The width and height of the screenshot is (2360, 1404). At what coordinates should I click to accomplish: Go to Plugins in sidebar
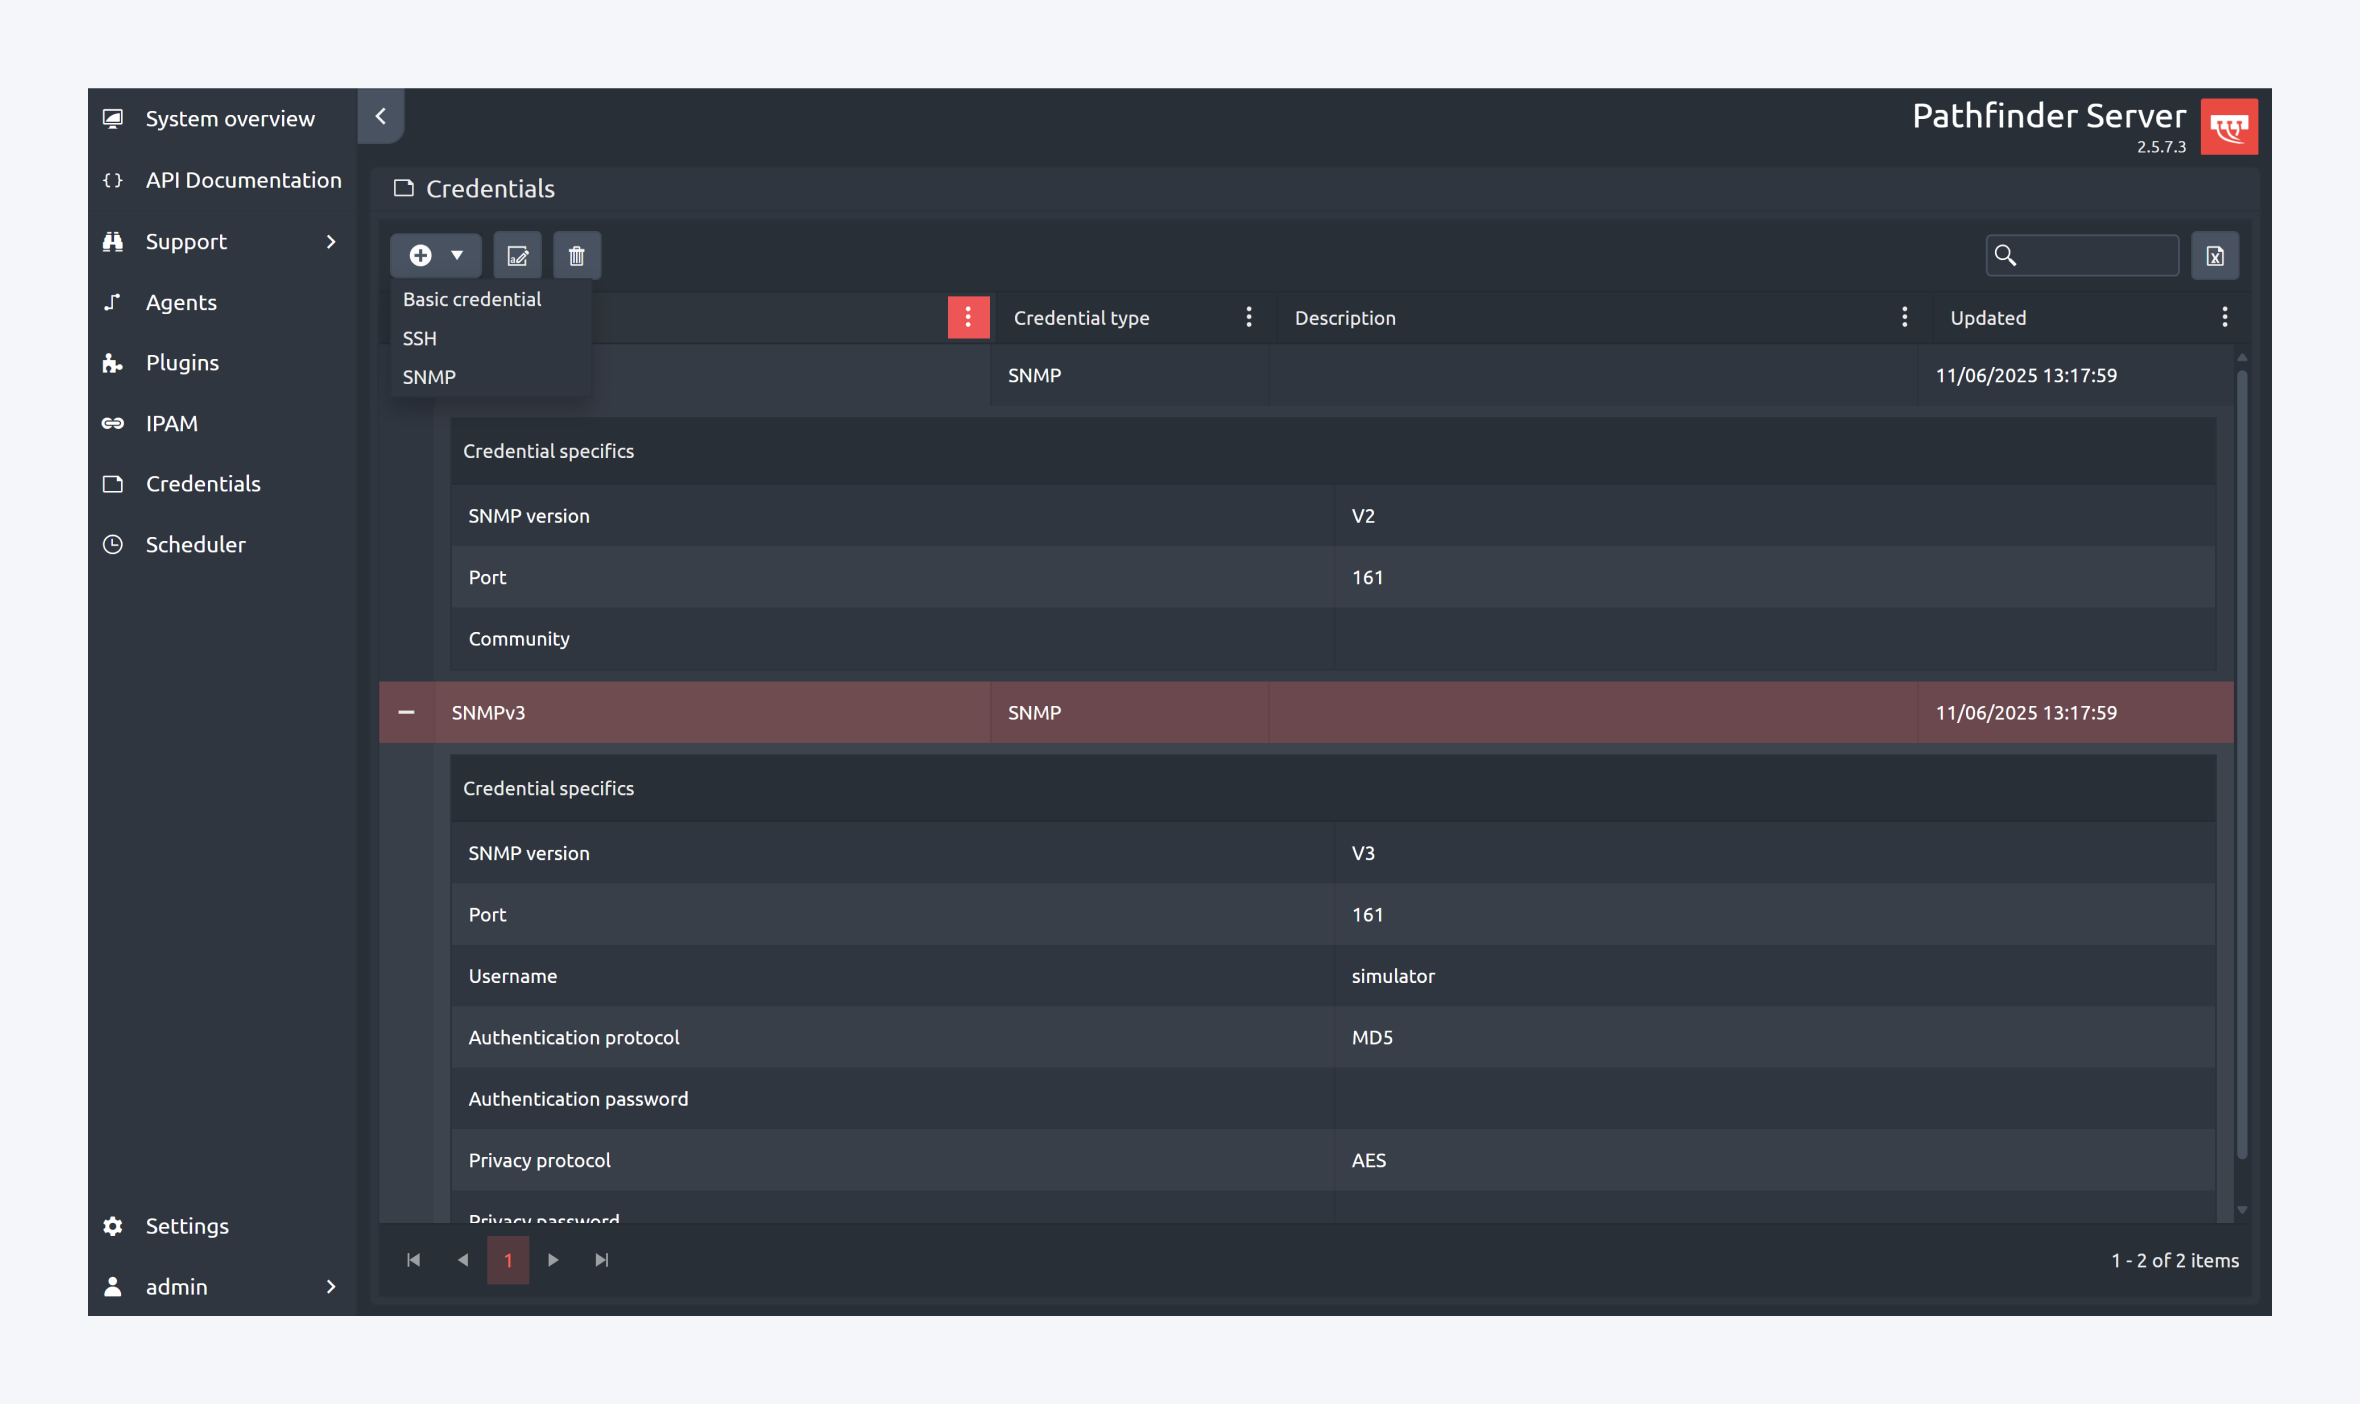click(x=182, y=362)
